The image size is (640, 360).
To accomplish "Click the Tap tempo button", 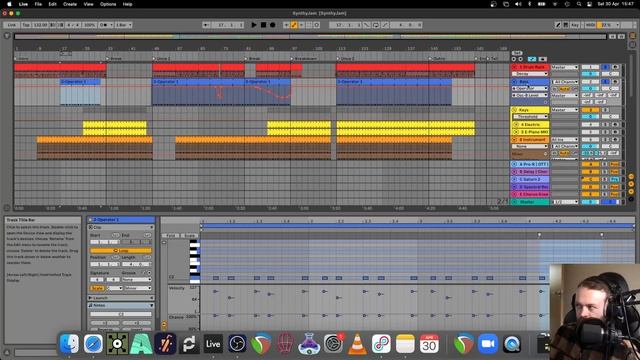I will coord(26,25).
